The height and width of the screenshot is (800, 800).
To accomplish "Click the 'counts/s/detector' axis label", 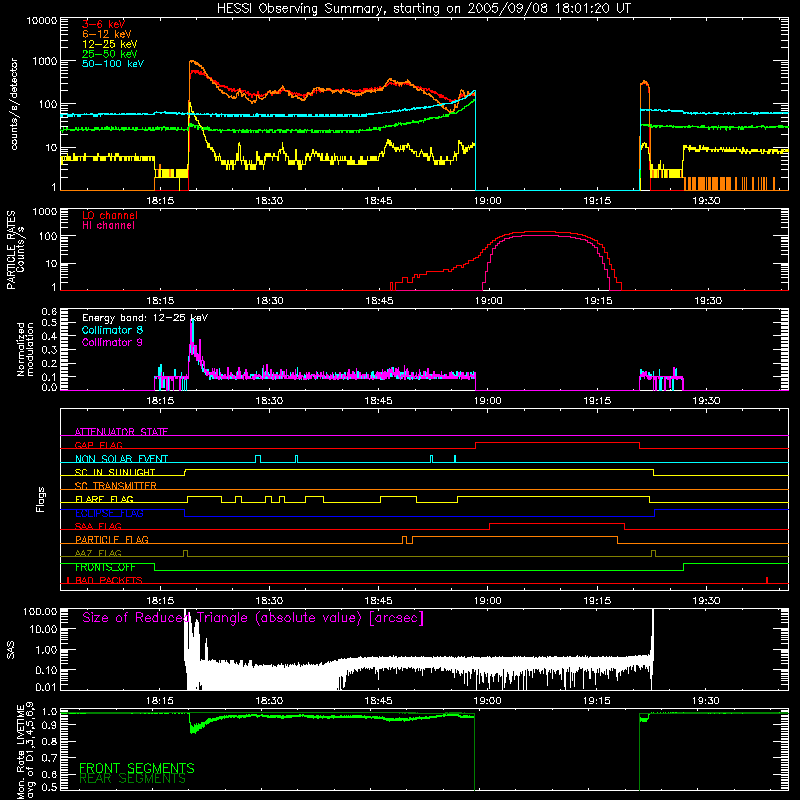I will point(14,104).
